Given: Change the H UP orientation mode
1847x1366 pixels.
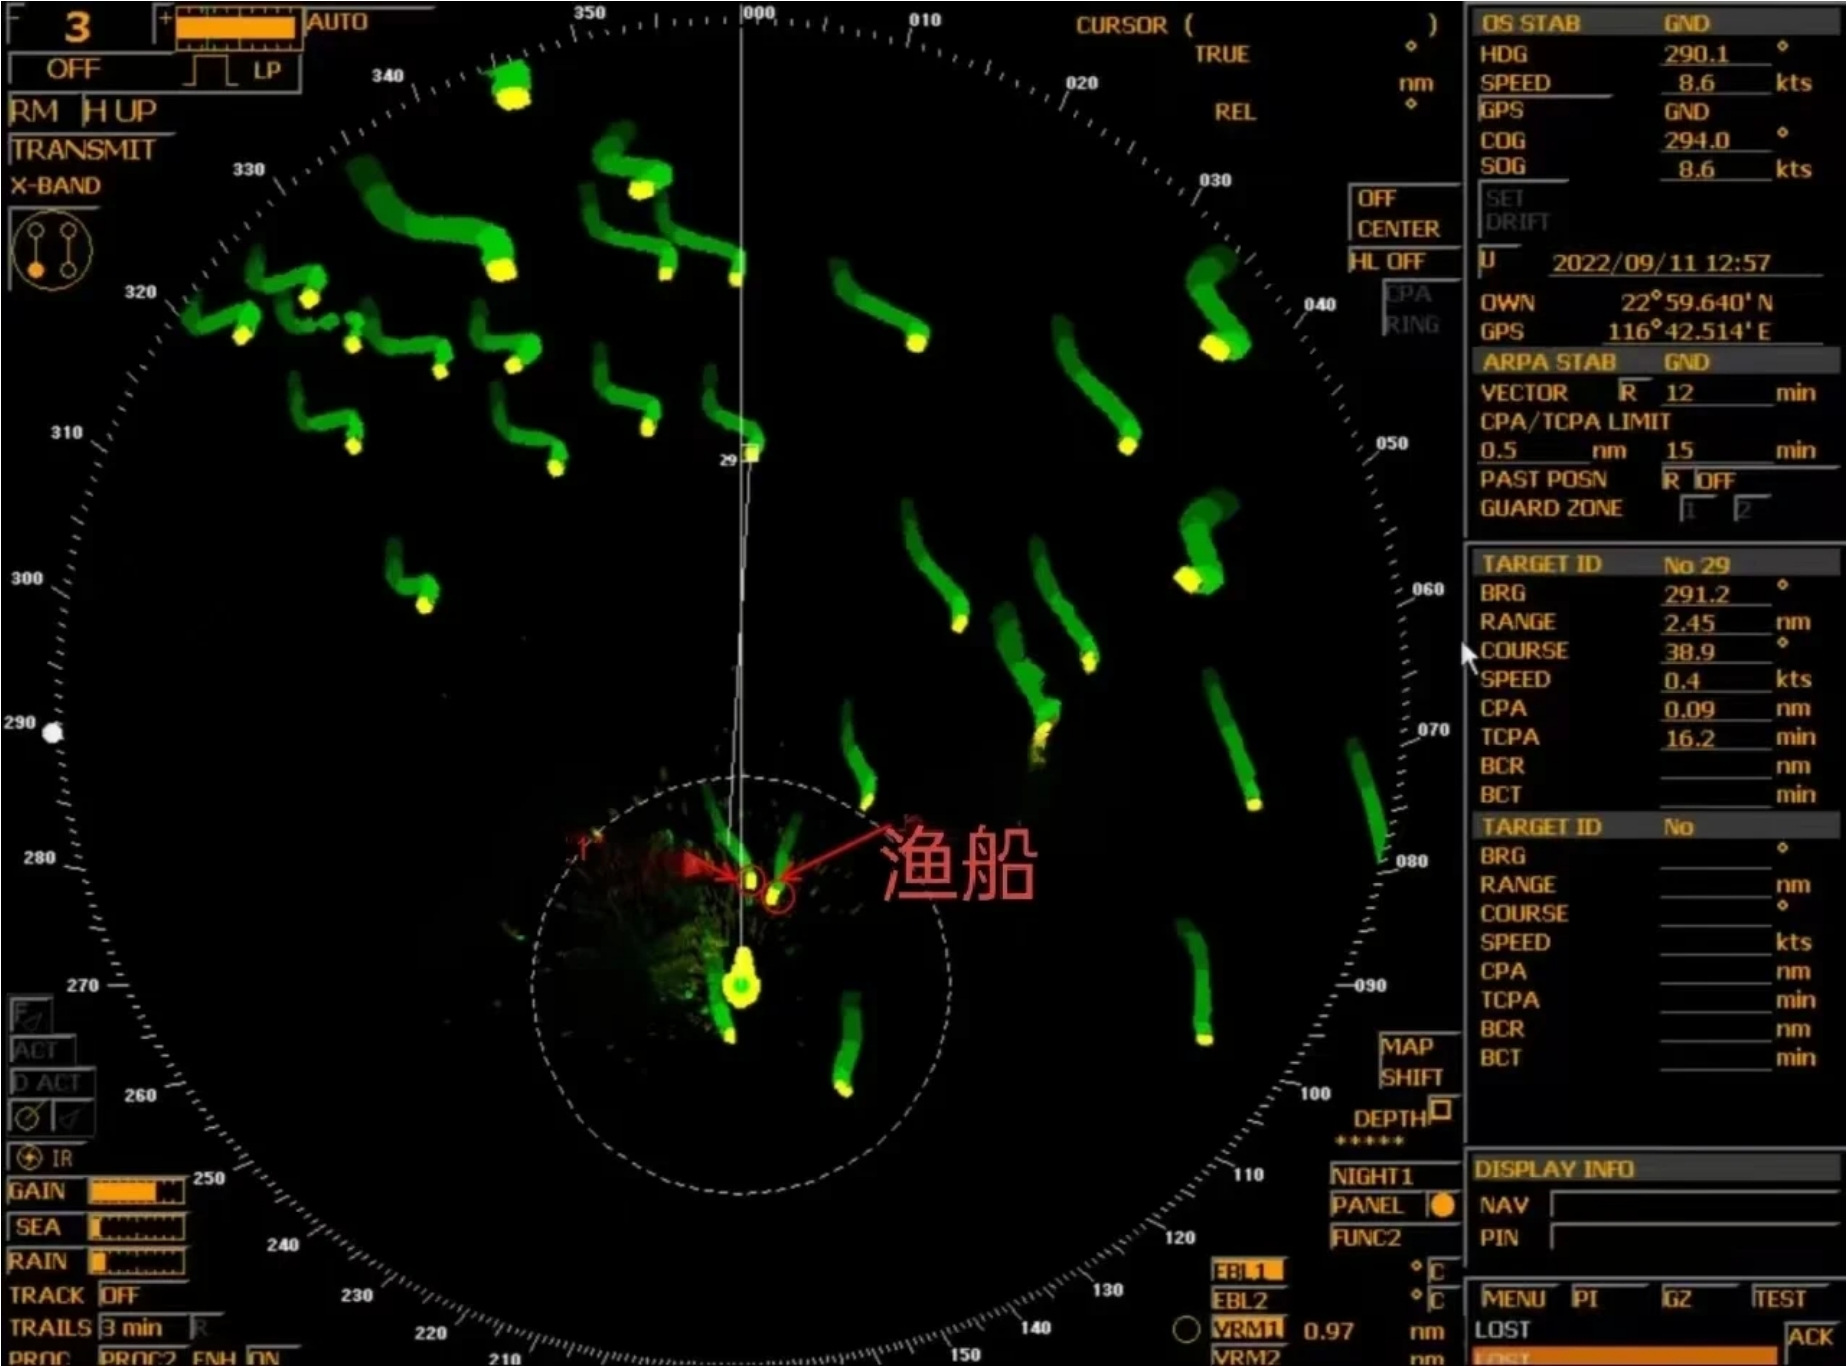Looking at the screenshot, I should tap(120, 111).
